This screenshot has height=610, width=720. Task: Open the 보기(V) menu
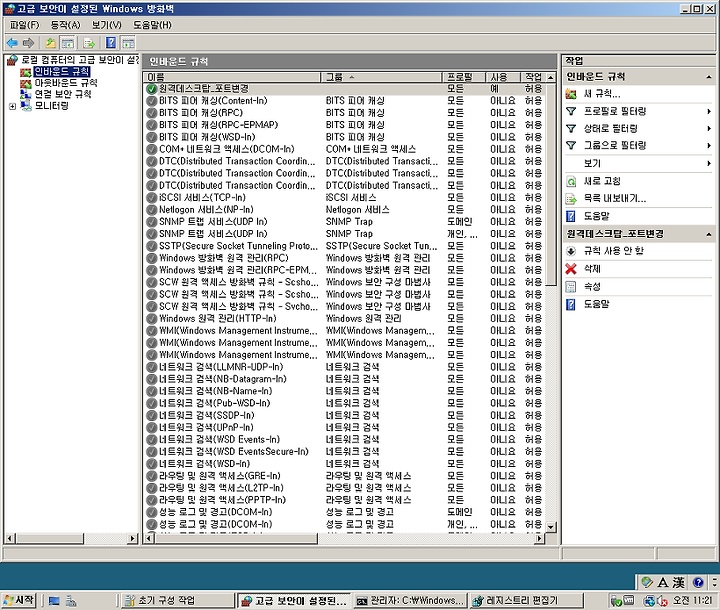[107, 25]
